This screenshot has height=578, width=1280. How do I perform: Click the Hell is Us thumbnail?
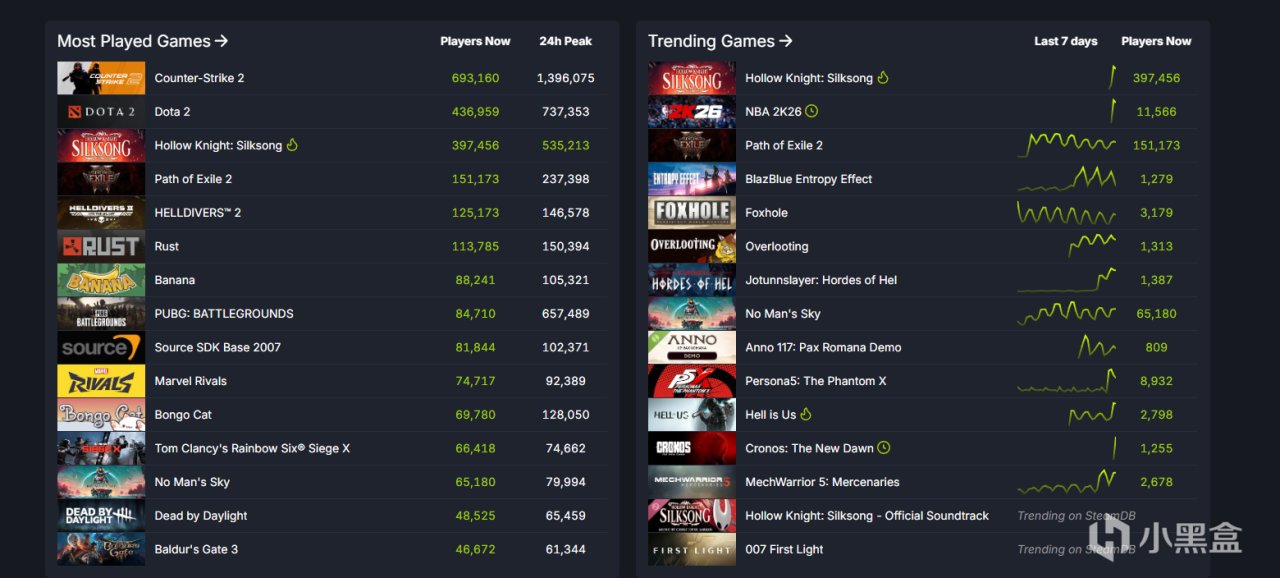coord(692,415)
